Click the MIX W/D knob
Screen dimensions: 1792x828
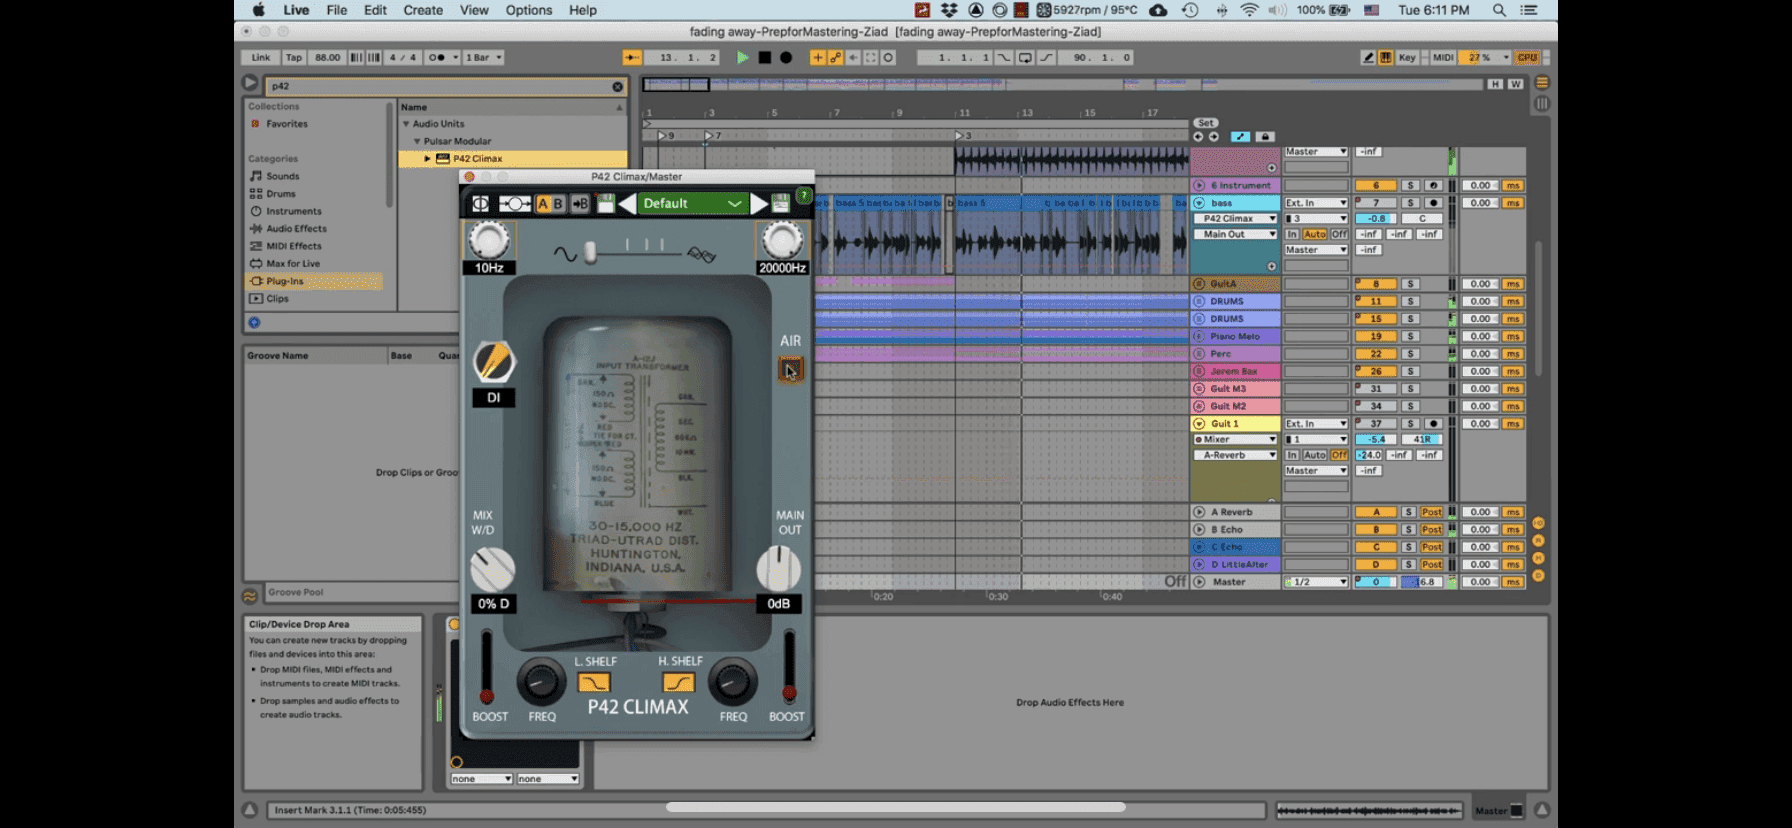click(x=492, y=569)
